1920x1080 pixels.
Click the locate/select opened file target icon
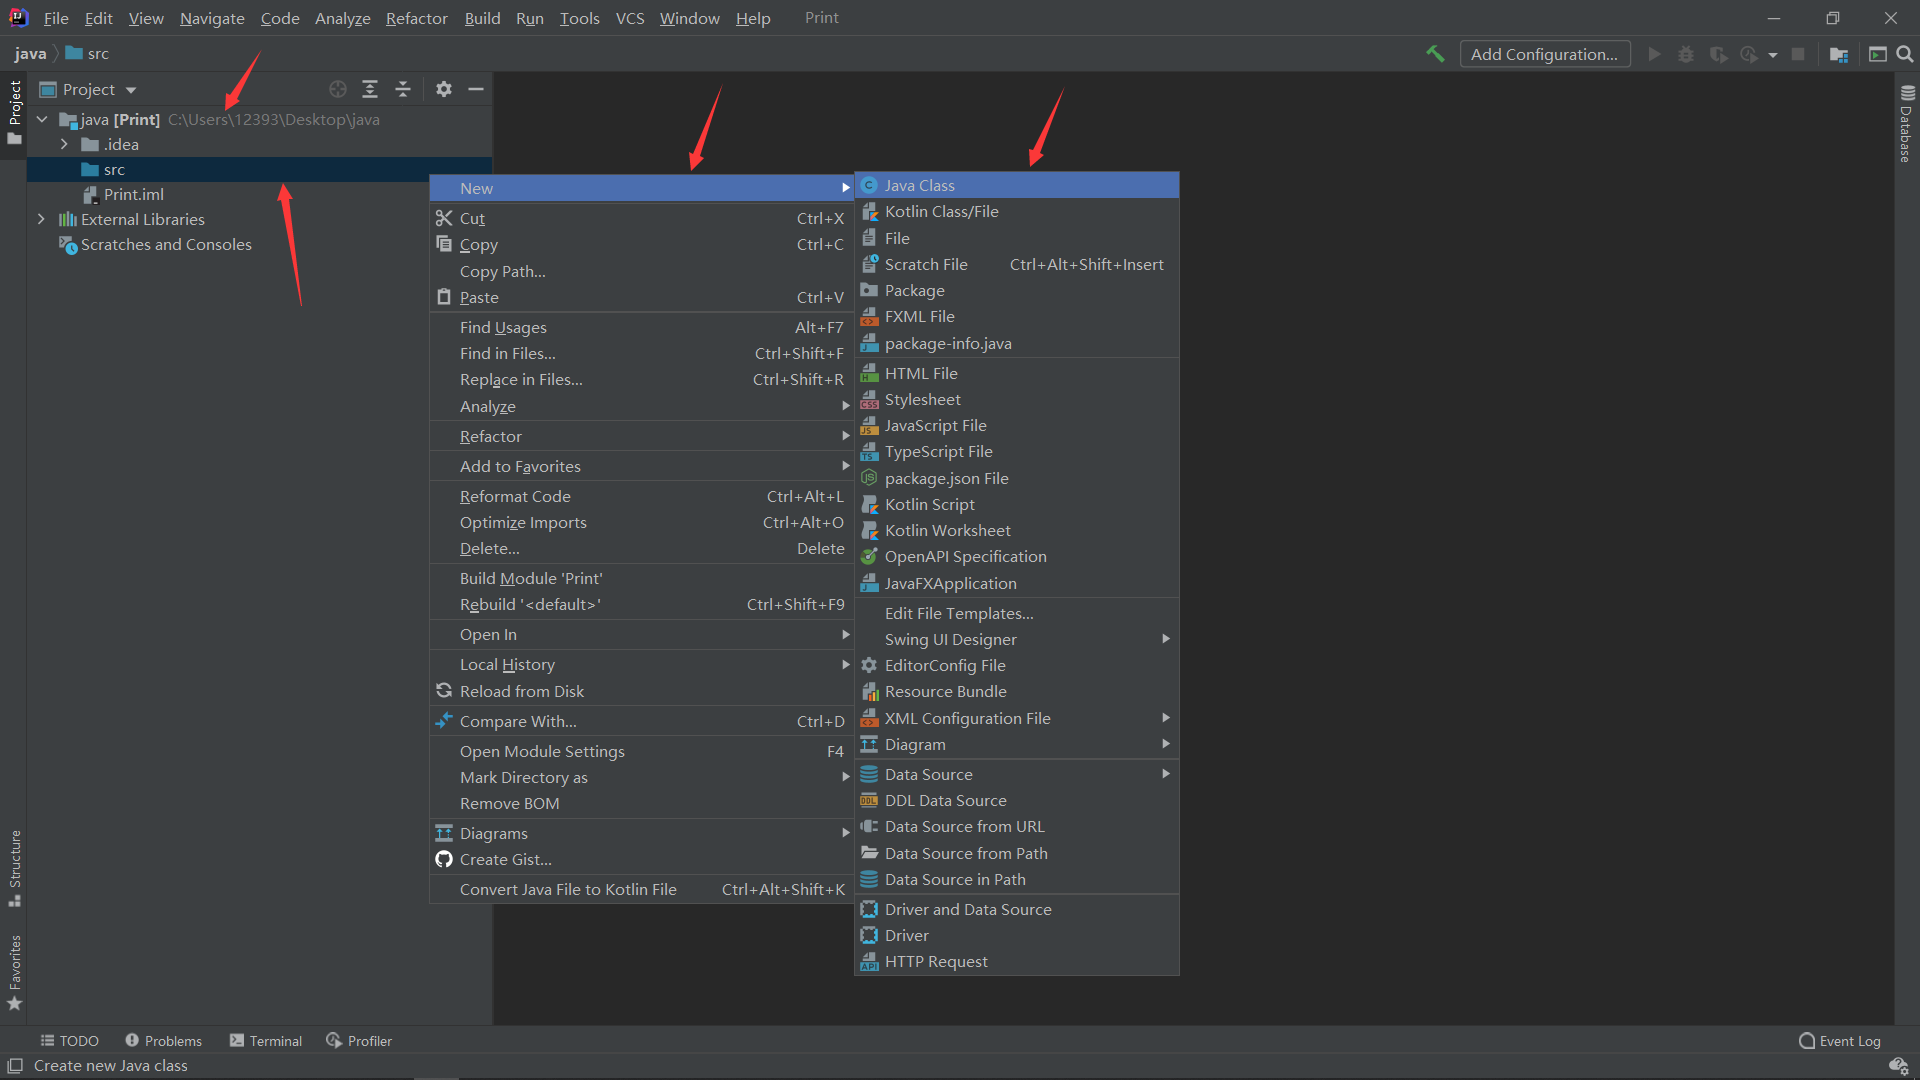click(x=338, y=89)
